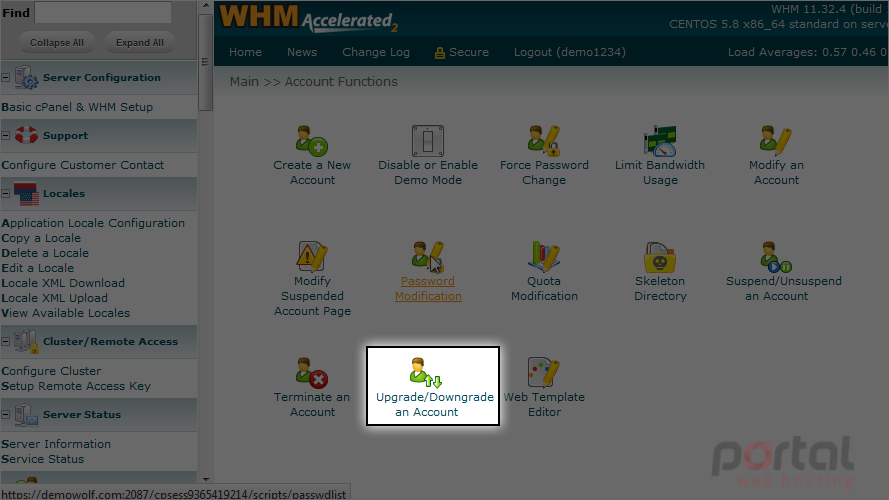Open Application Locale Configuration
The image size is (889, 500).
[93, 223]
